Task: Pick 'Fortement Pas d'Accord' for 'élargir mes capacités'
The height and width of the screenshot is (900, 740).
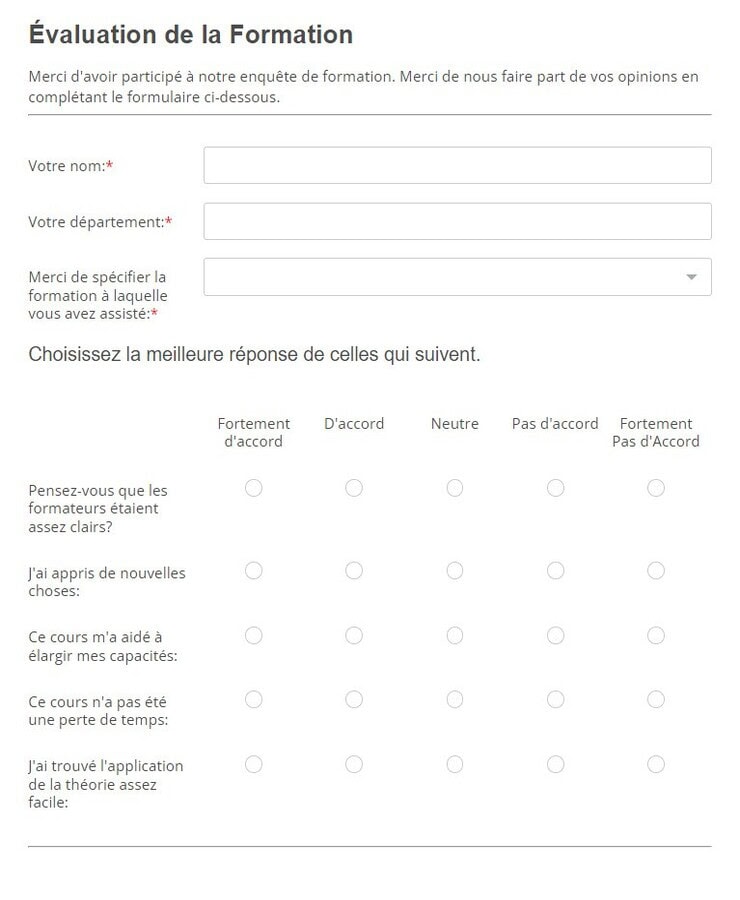Action: [x=656, y=636]
